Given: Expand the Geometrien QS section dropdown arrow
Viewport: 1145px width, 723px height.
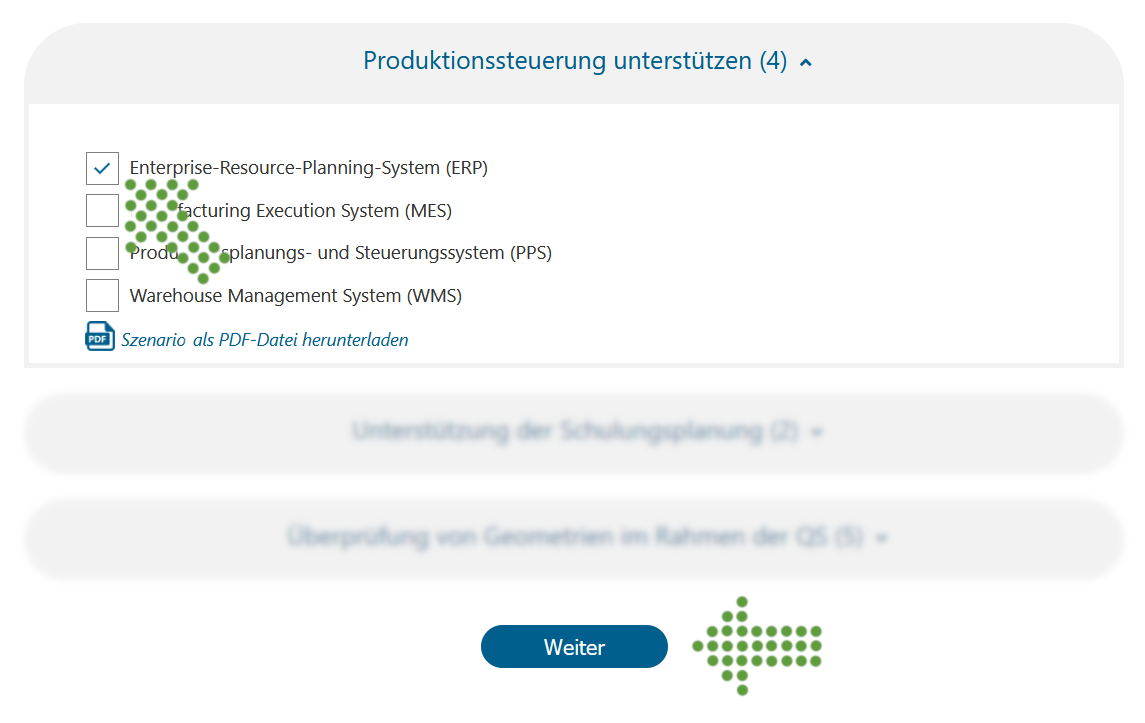Looking at the screenshot, I should [x=881, y=539].
